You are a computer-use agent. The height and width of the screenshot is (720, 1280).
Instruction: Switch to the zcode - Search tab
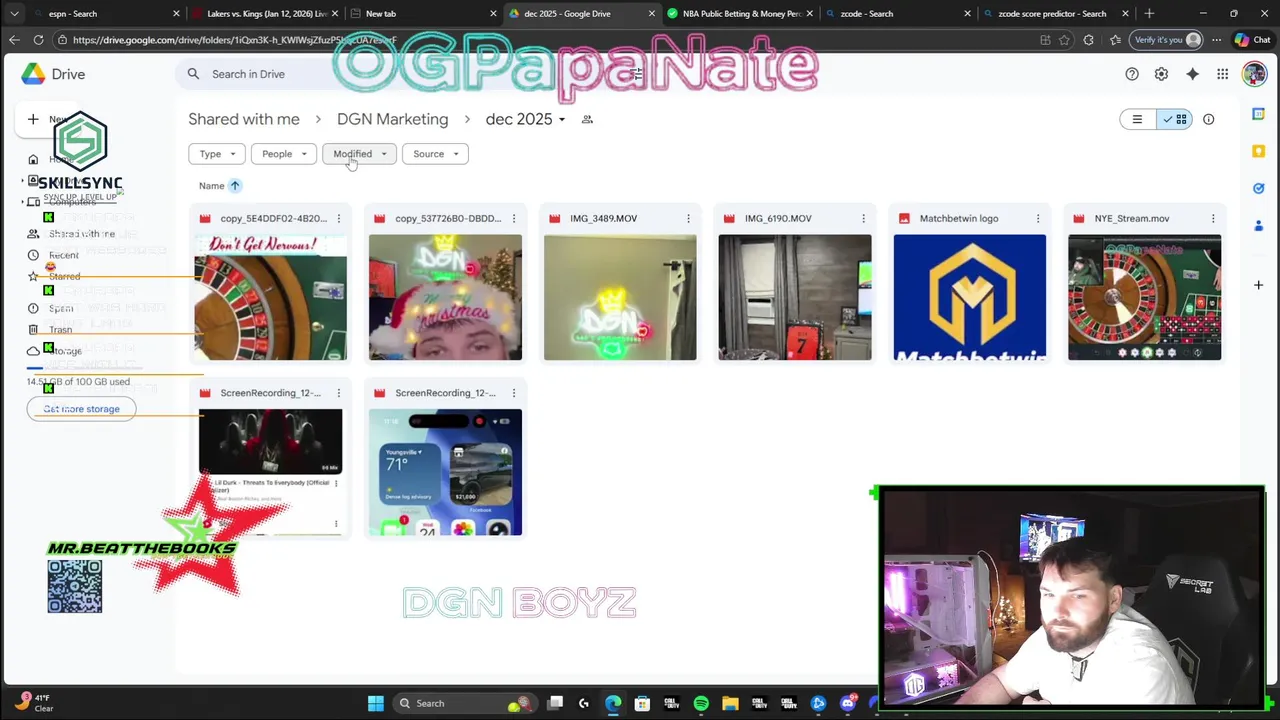coord(896,14)
